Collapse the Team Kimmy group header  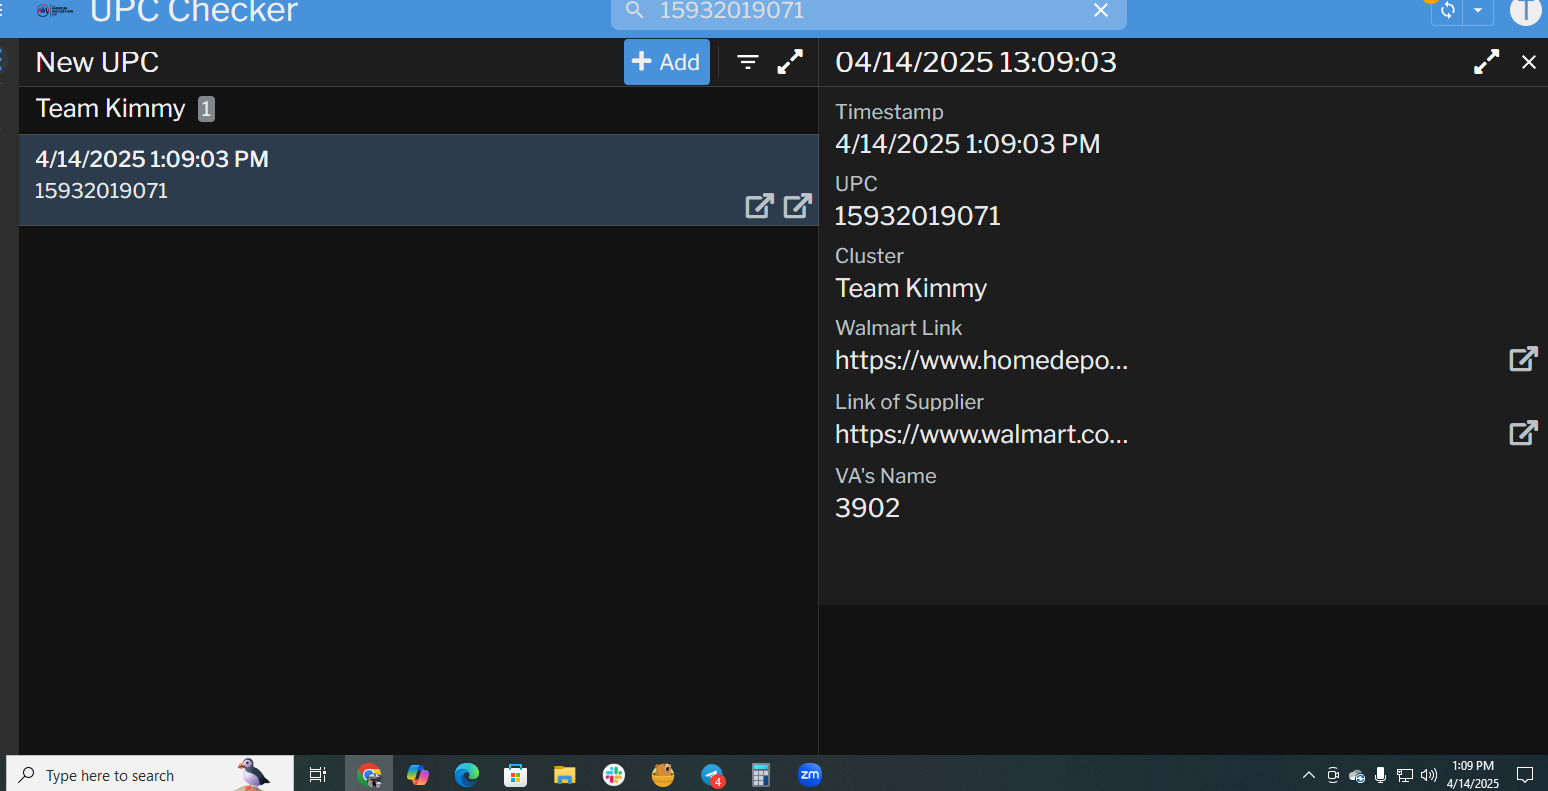click(110, 109)
